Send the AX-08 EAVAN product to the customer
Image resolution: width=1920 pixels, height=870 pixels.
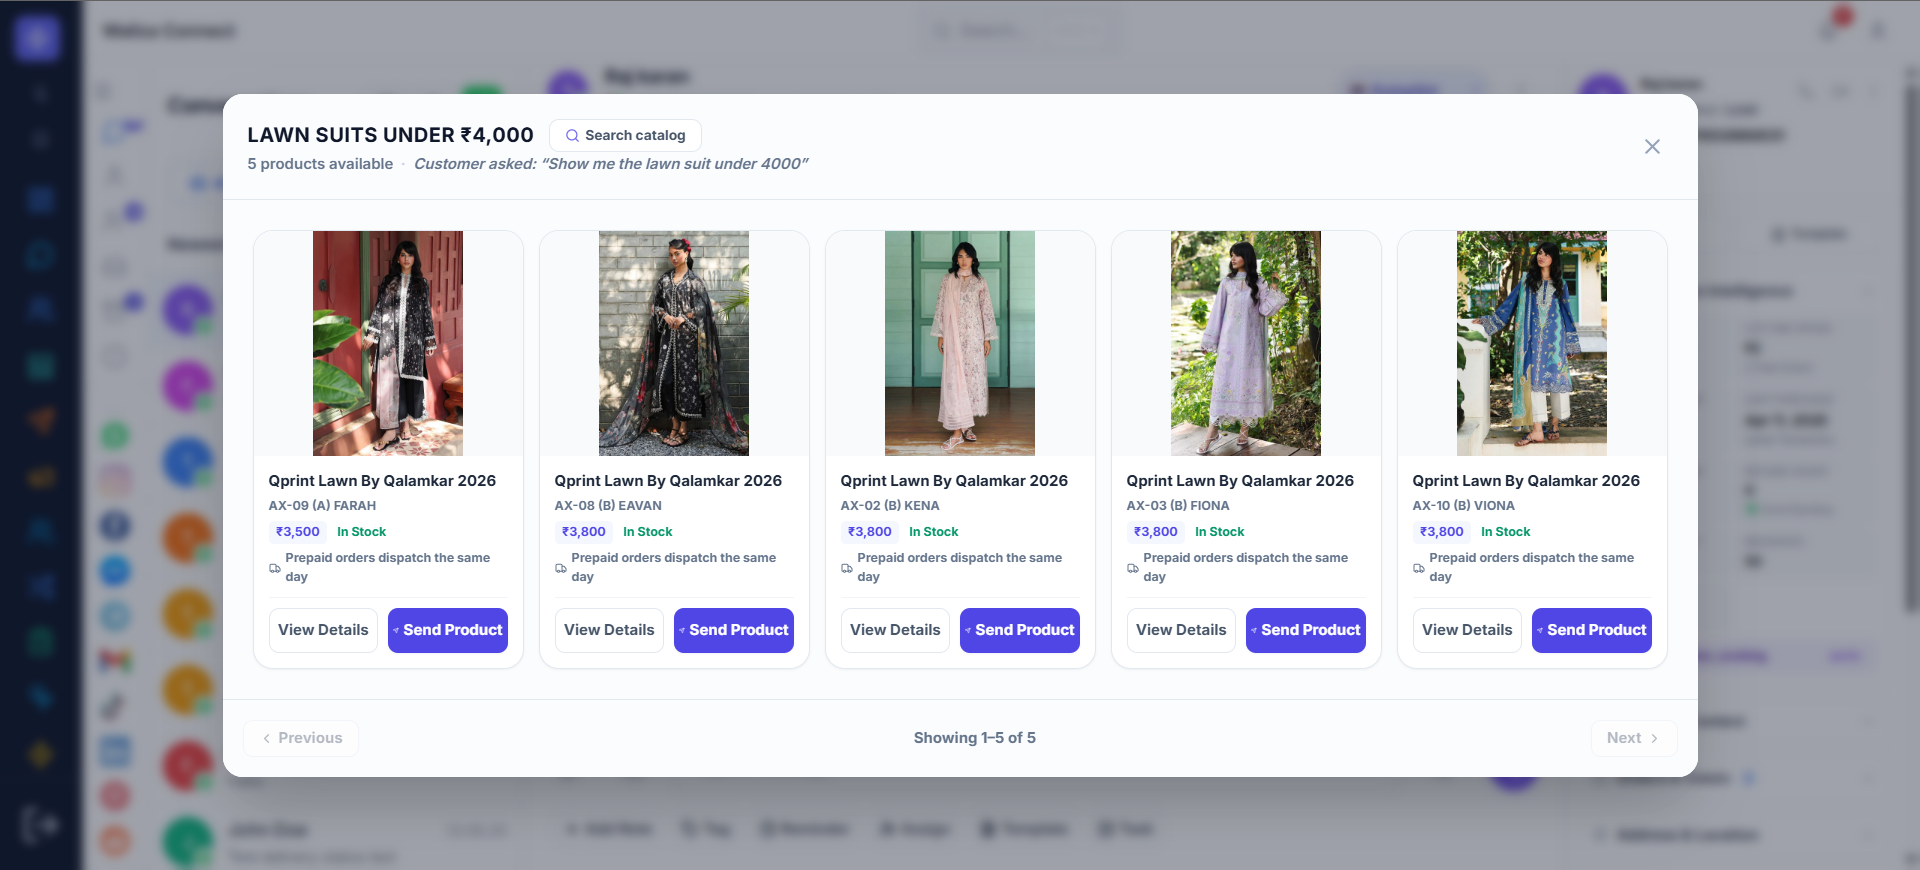point(734,630)
